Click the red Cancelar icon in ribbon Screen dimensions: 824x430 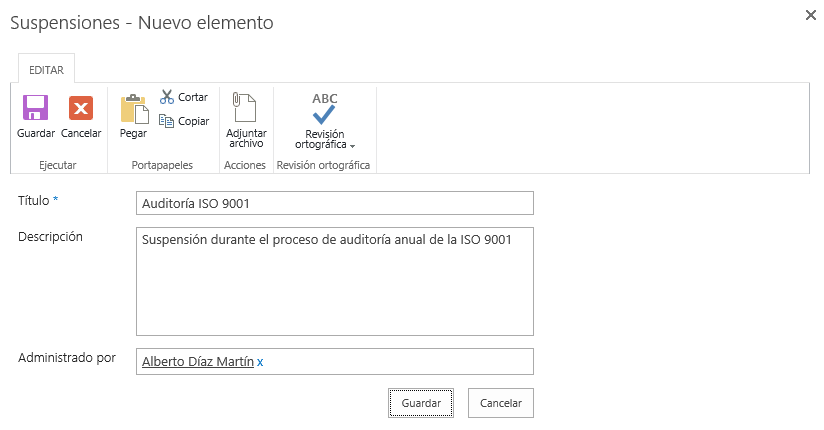click(x=81, y=108)
